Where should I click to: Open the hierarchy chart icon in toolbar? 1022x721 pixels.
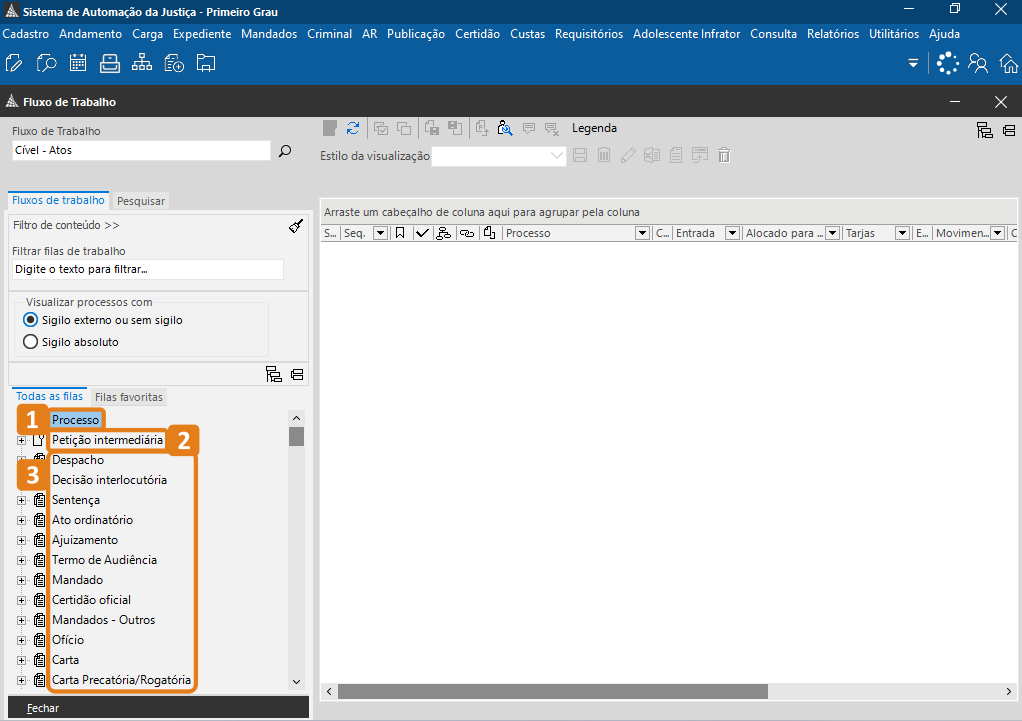coord(142,64)
